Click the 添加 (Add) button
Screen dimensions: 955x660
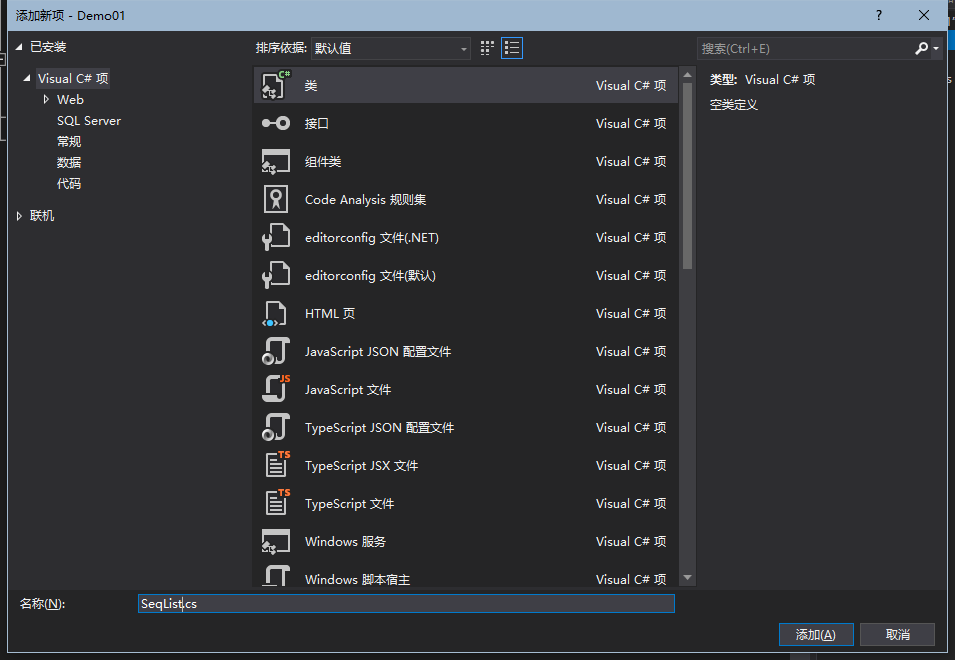point(815,634)
